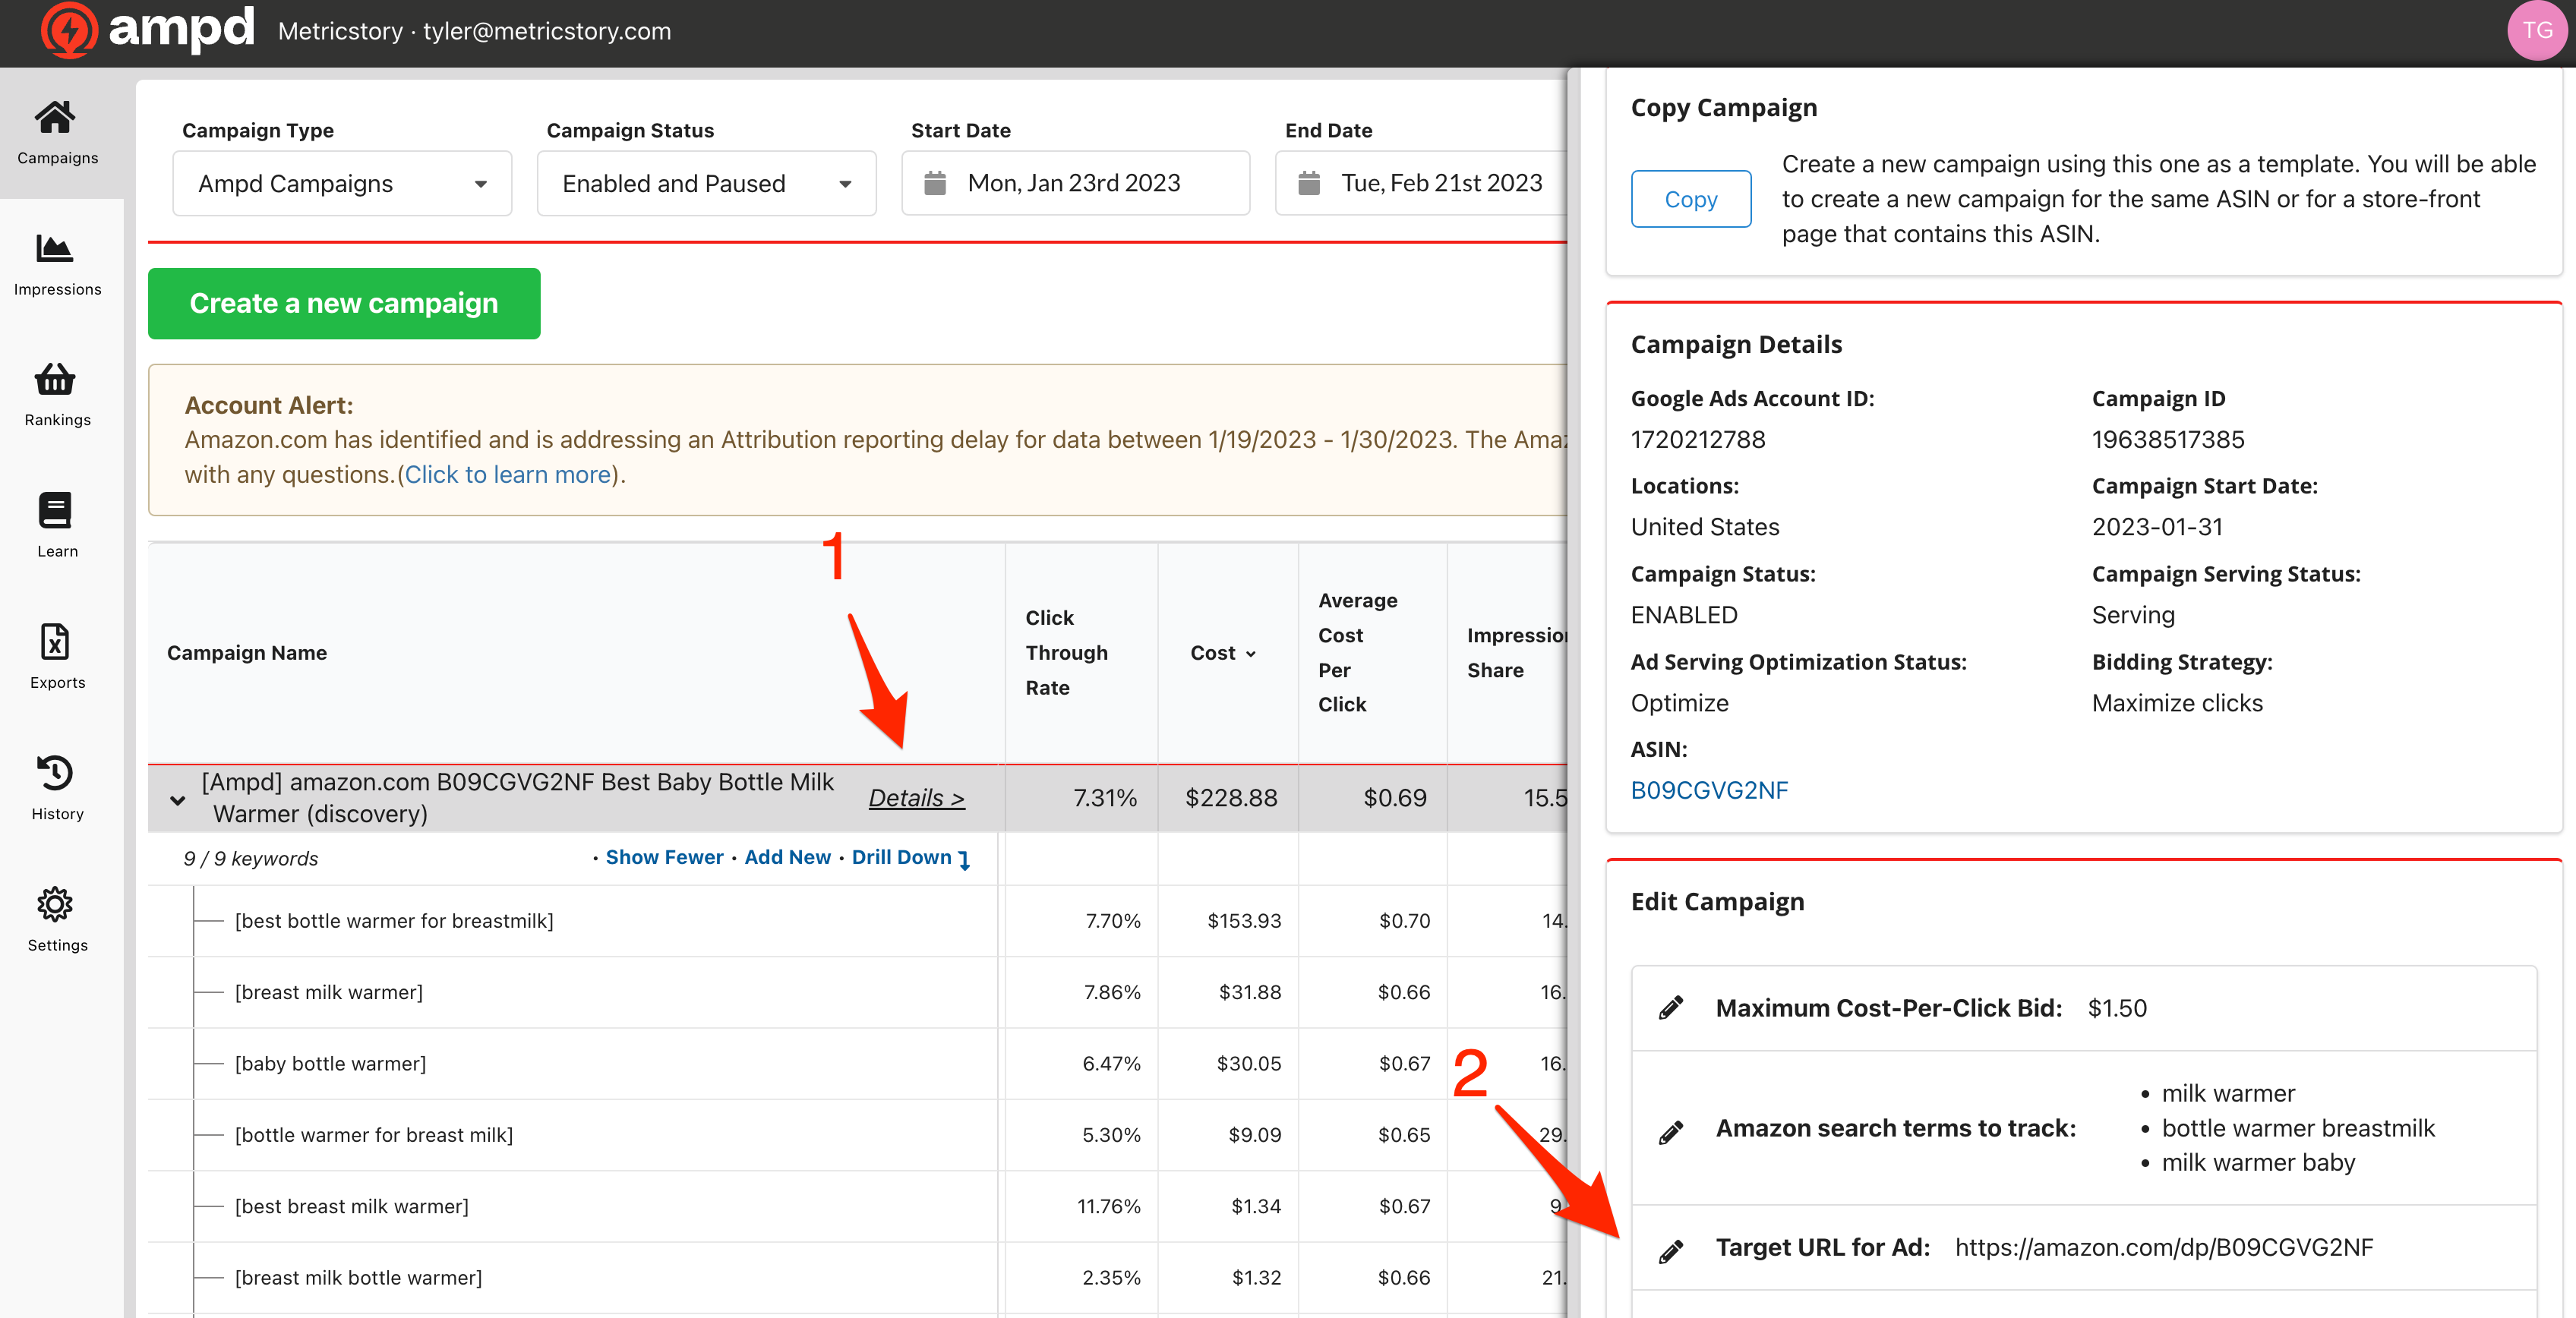Open the Exports spreadsheet icon
The height and width of the screenshot is (1318, 2576).
pos(55,641)
